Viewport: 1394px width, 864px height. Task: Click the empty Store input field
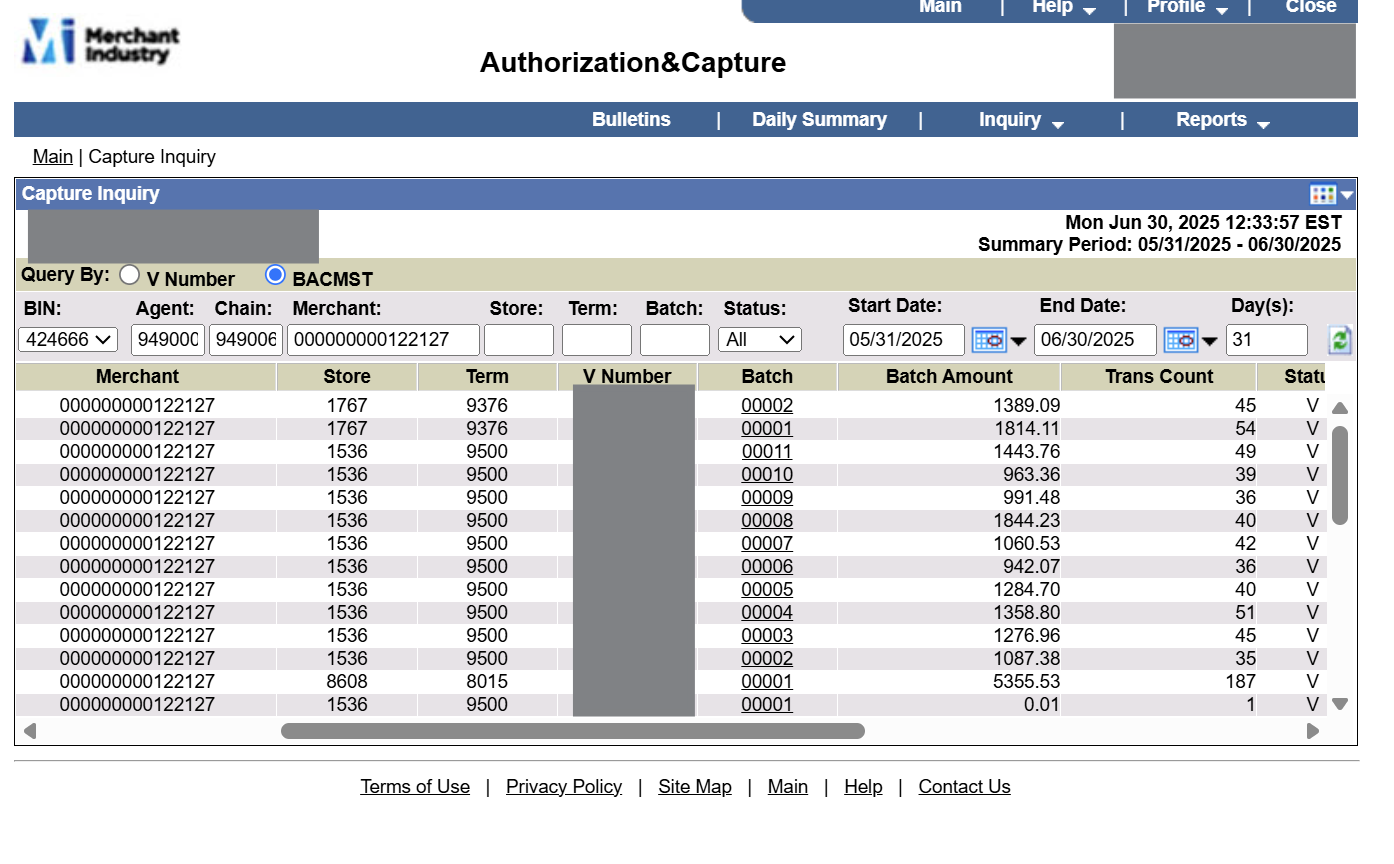(519, 340)
